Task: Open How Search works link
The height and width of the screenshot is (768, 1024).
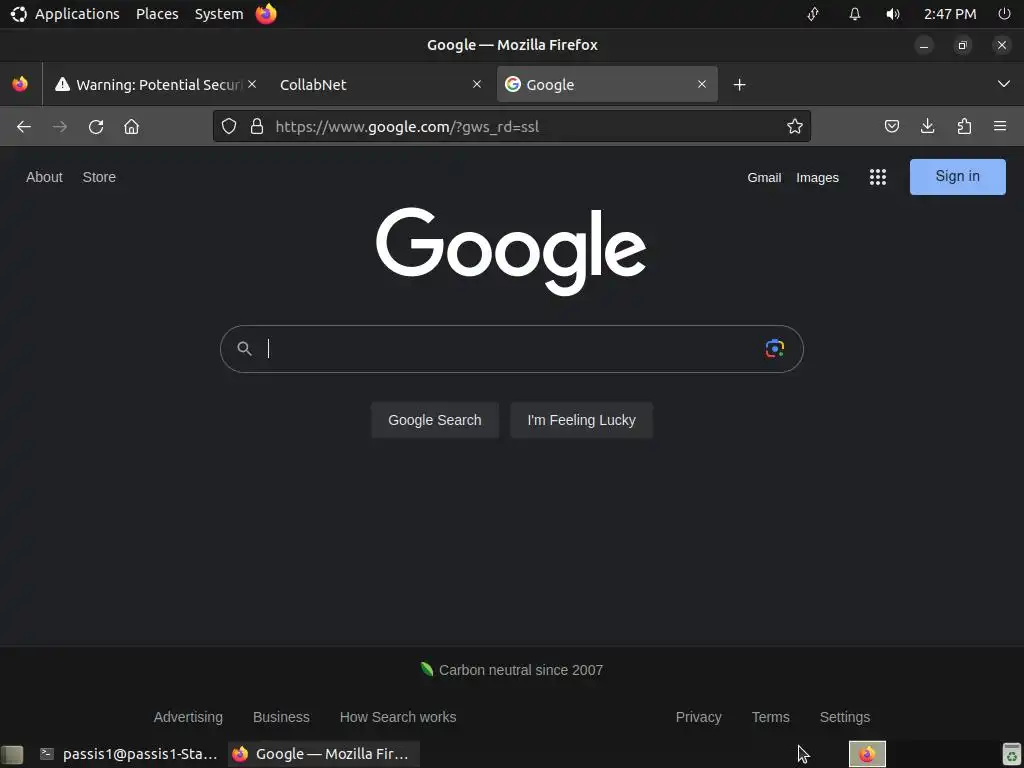Action: tap(398, 717)
